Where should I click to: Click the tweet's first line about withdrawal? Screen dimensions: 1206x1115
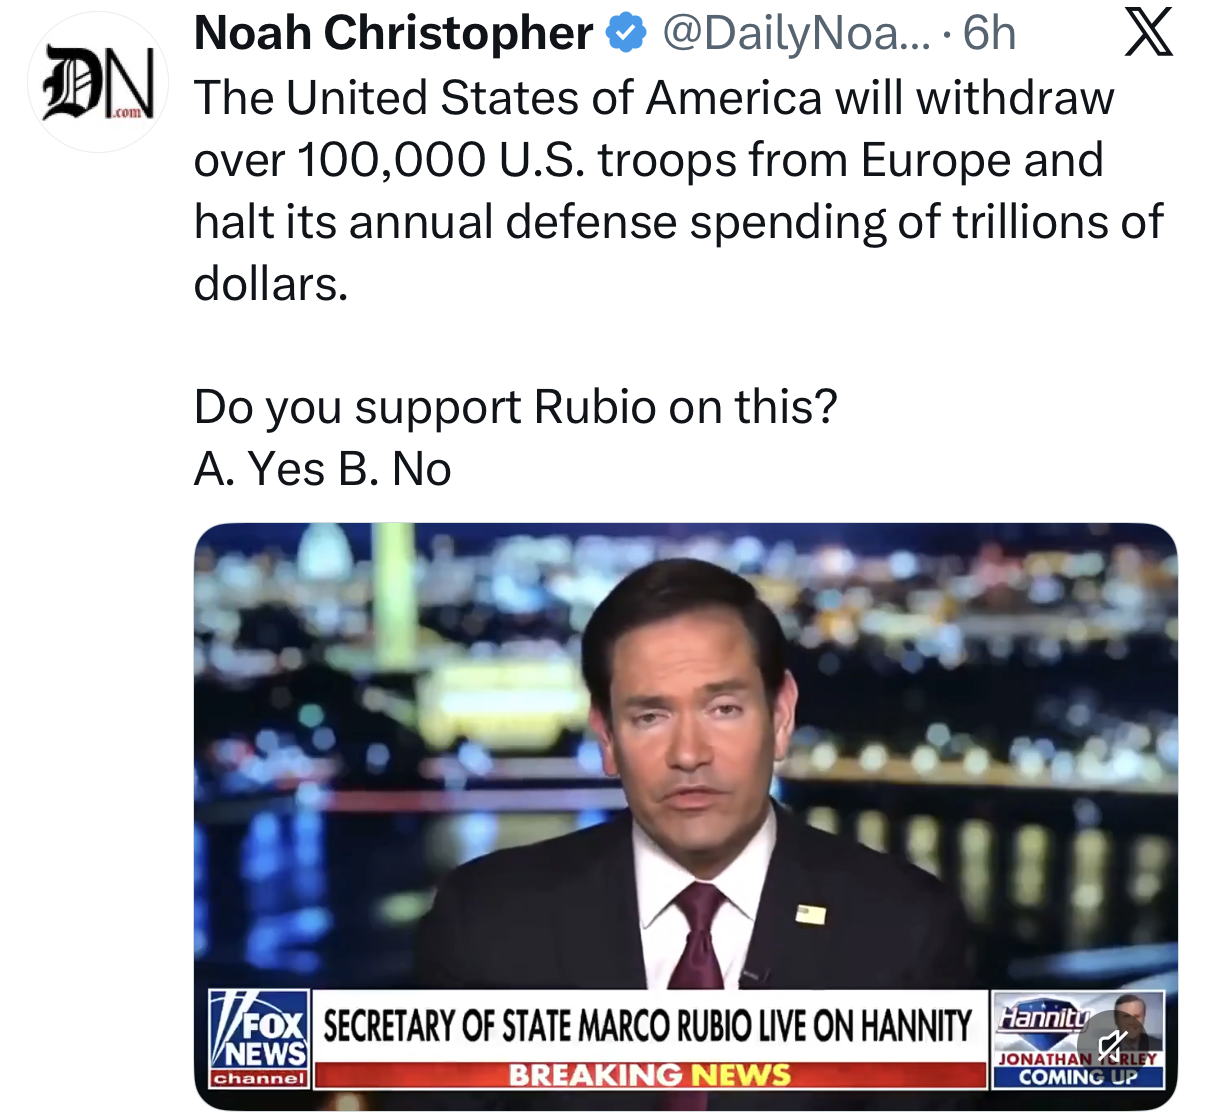pos(654,98)
